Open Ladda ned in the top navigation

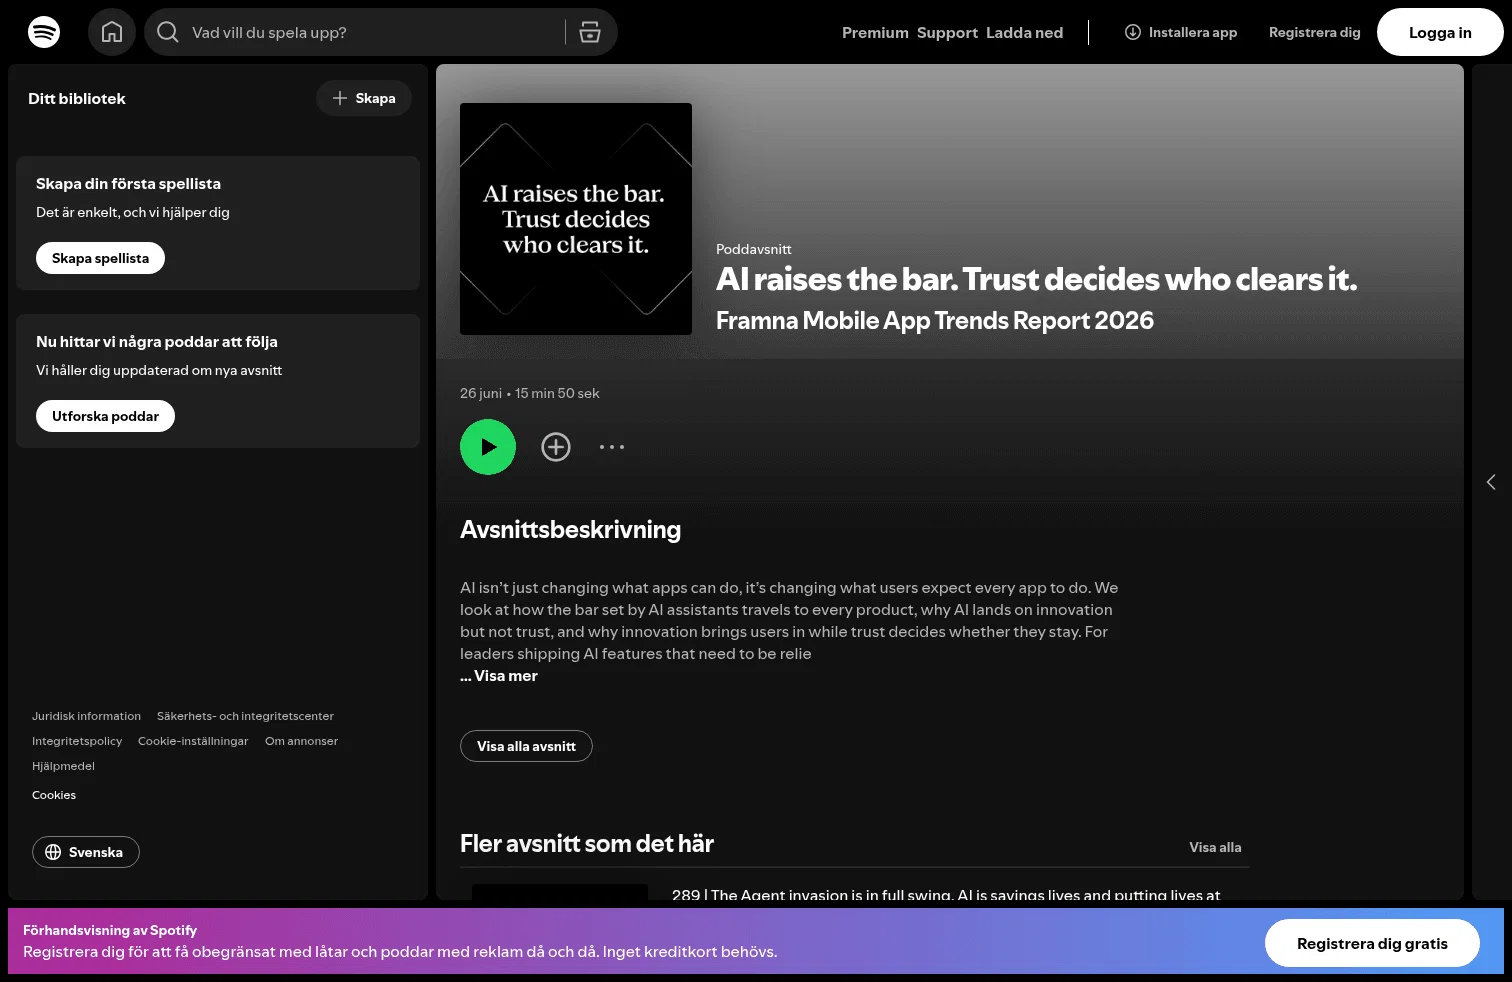1024,32
